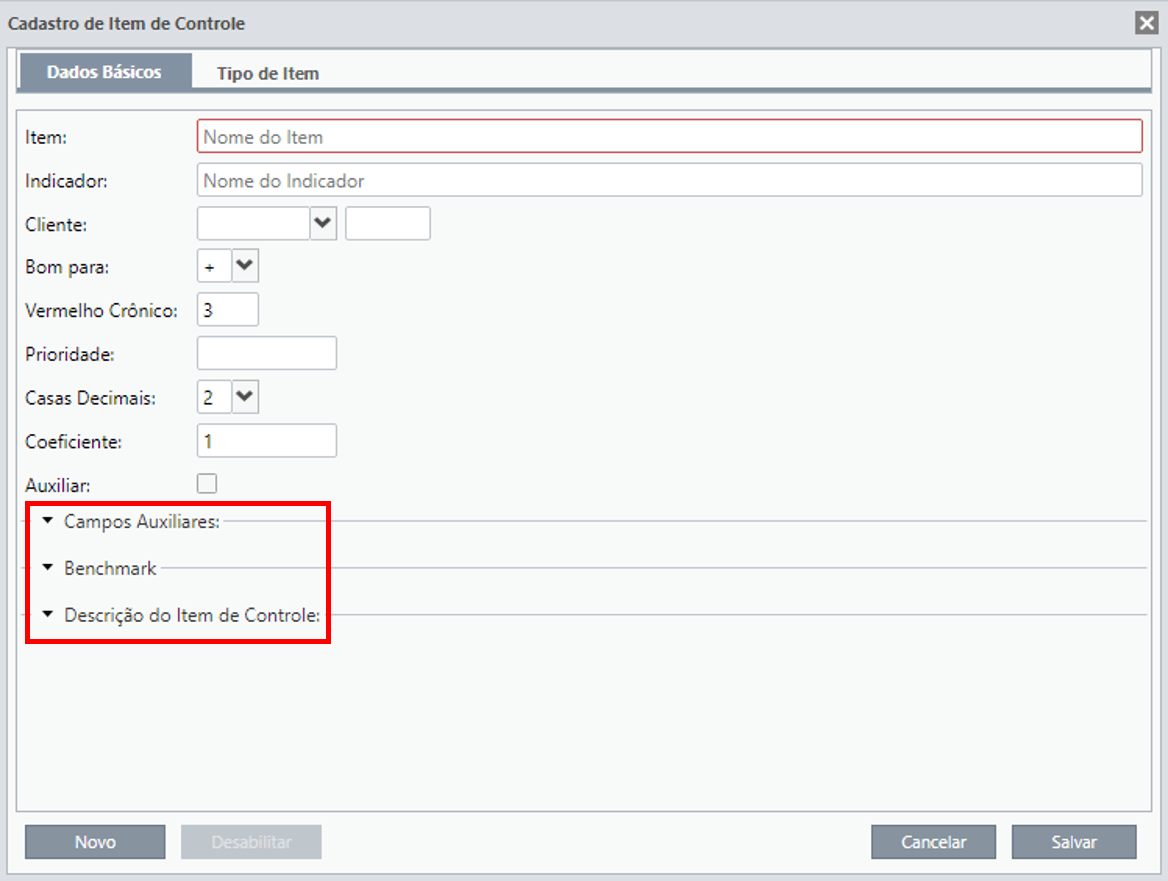Click the Vermelho Crônico value field
Screen dimensions: 1168x881
pos(228,310)
